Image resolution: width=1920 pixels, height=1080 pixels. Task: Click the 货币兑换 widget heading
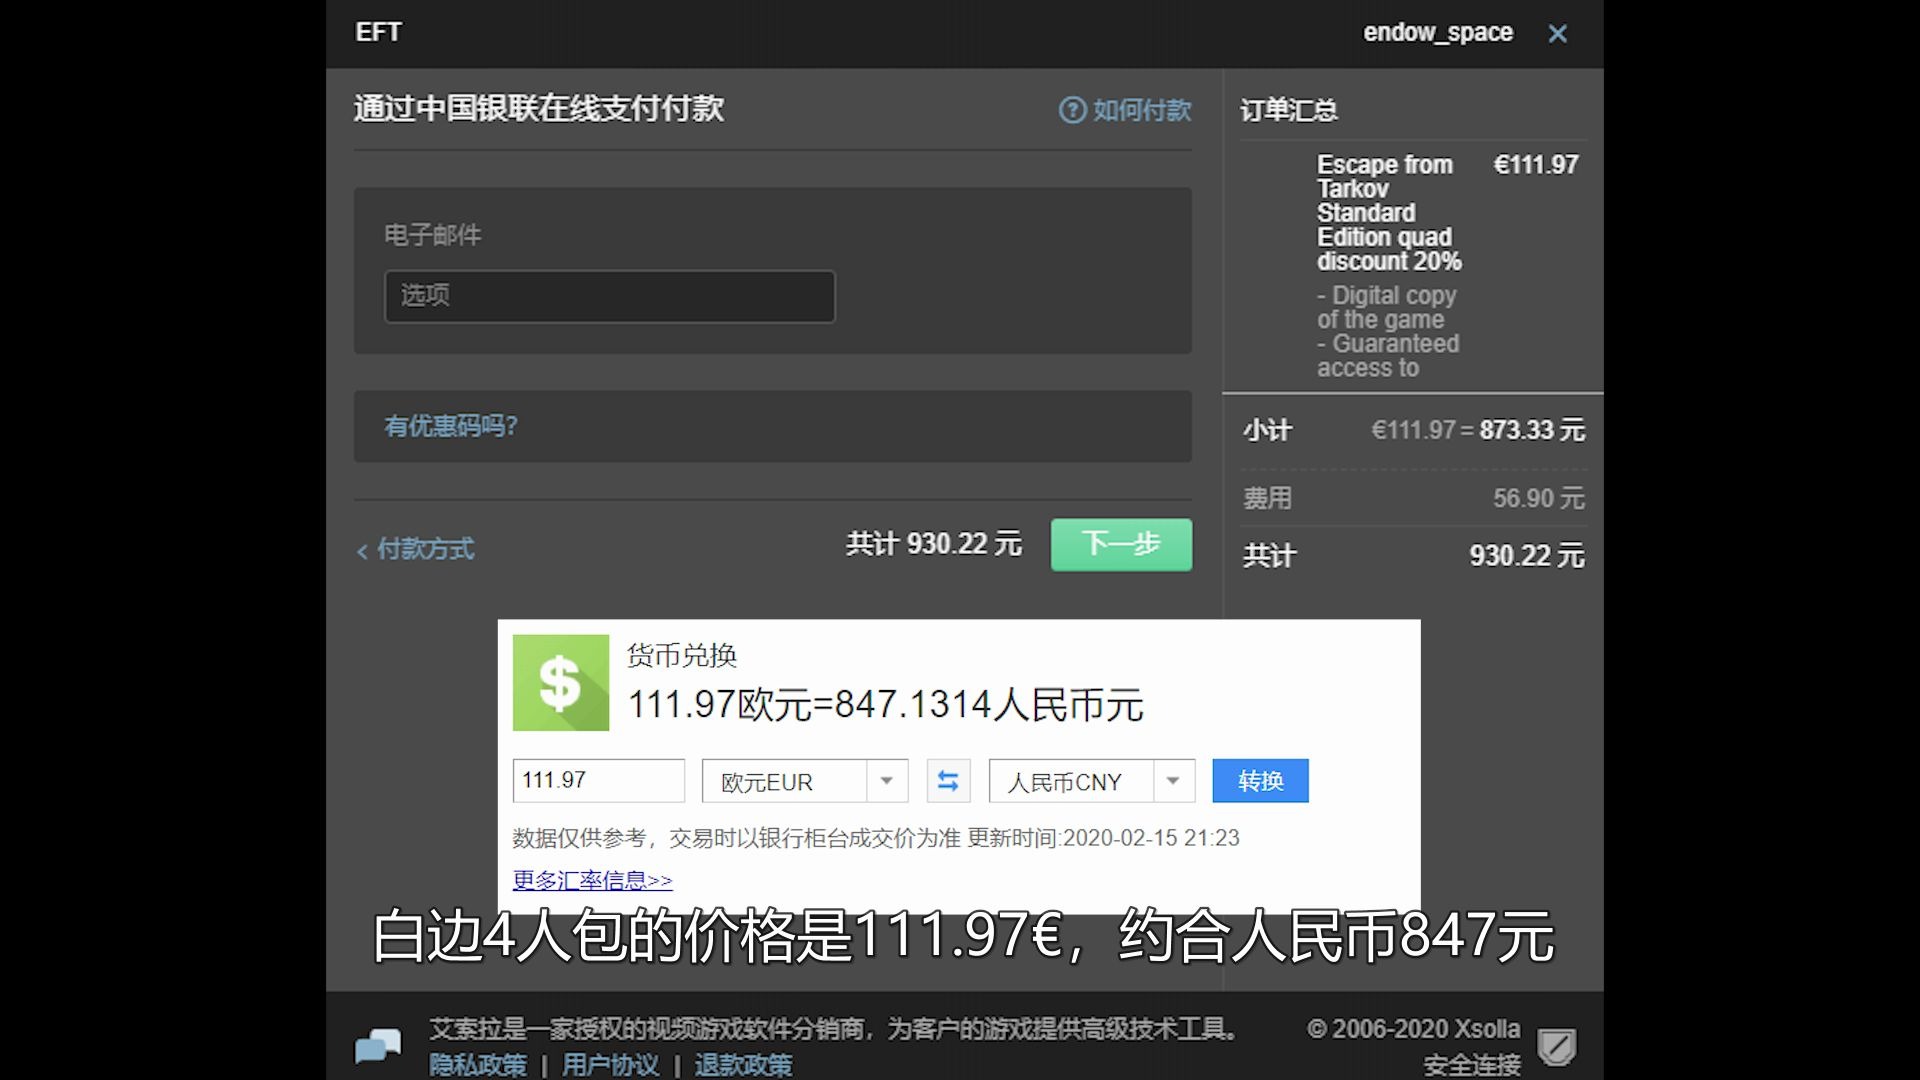coord(682,656)
